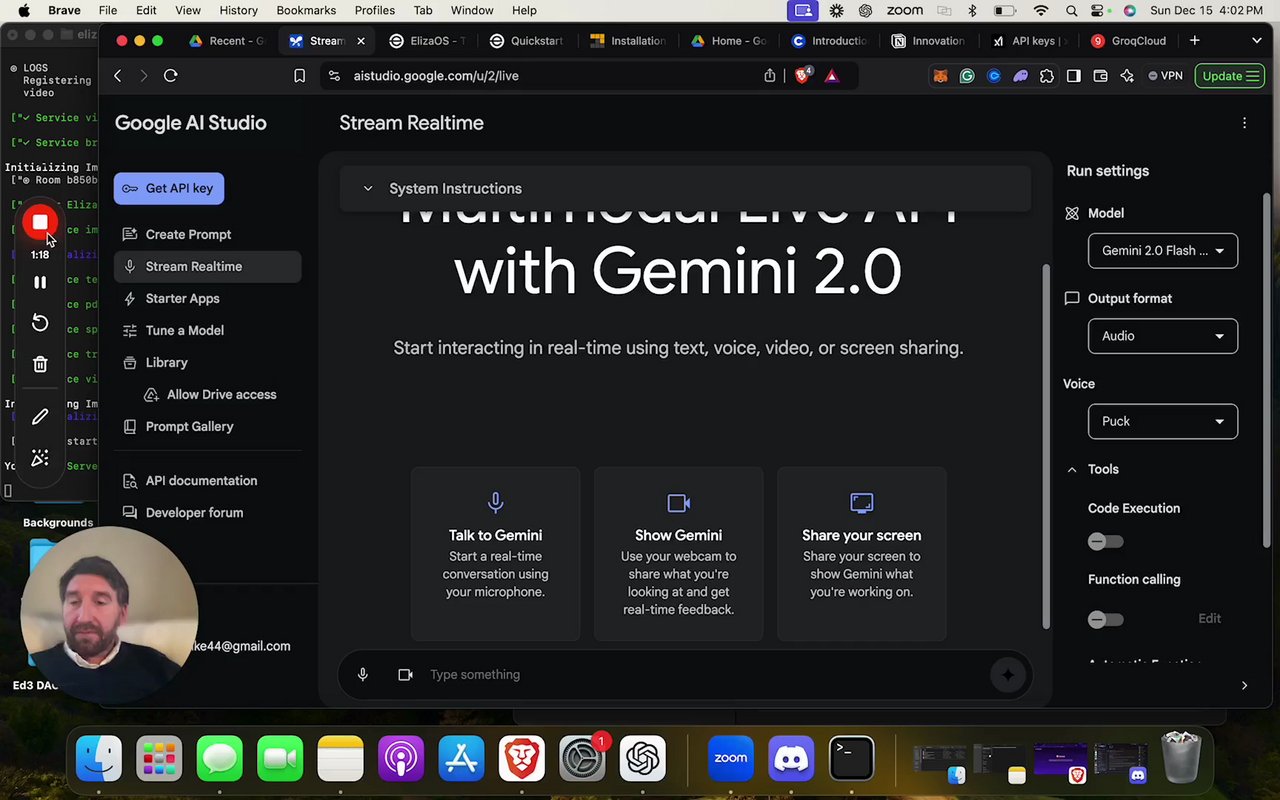Open the Bookmarks menu
The height and width of the screenshot is (800, 1280).
(306, 10)
